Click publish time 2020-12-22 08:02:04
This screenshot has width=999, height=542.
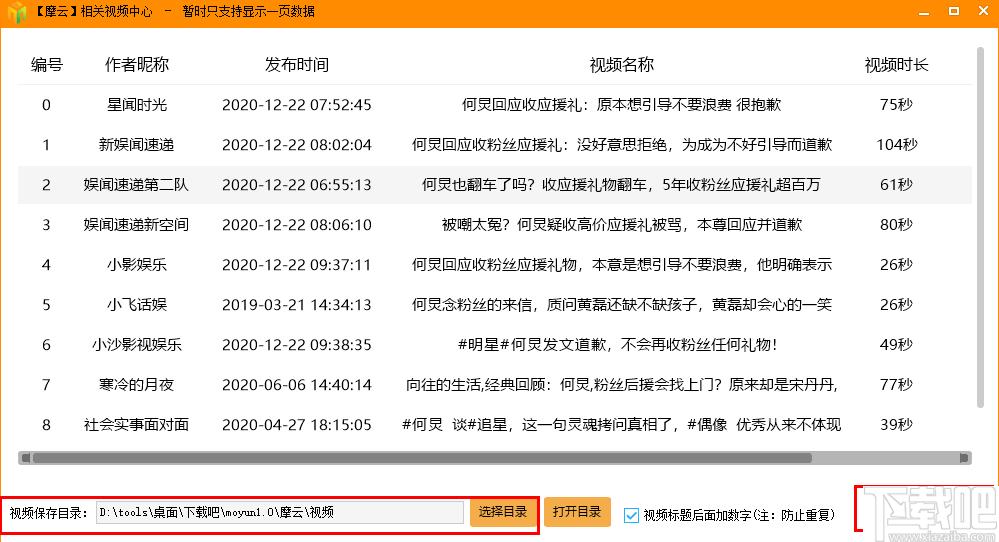coord(297,145)
